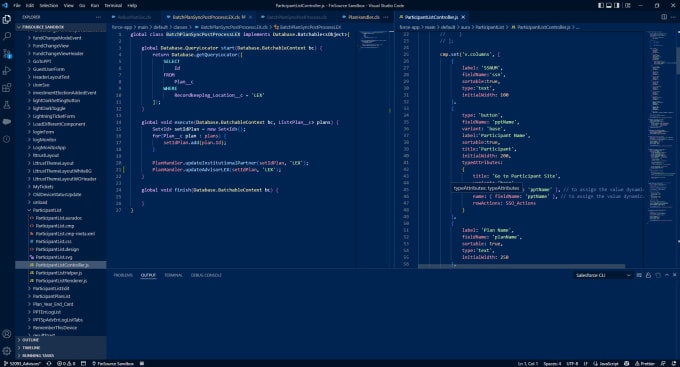This screenshot has height=367, width=680.
Task: Toggle the primary side bar
Action: click(601, 6)
